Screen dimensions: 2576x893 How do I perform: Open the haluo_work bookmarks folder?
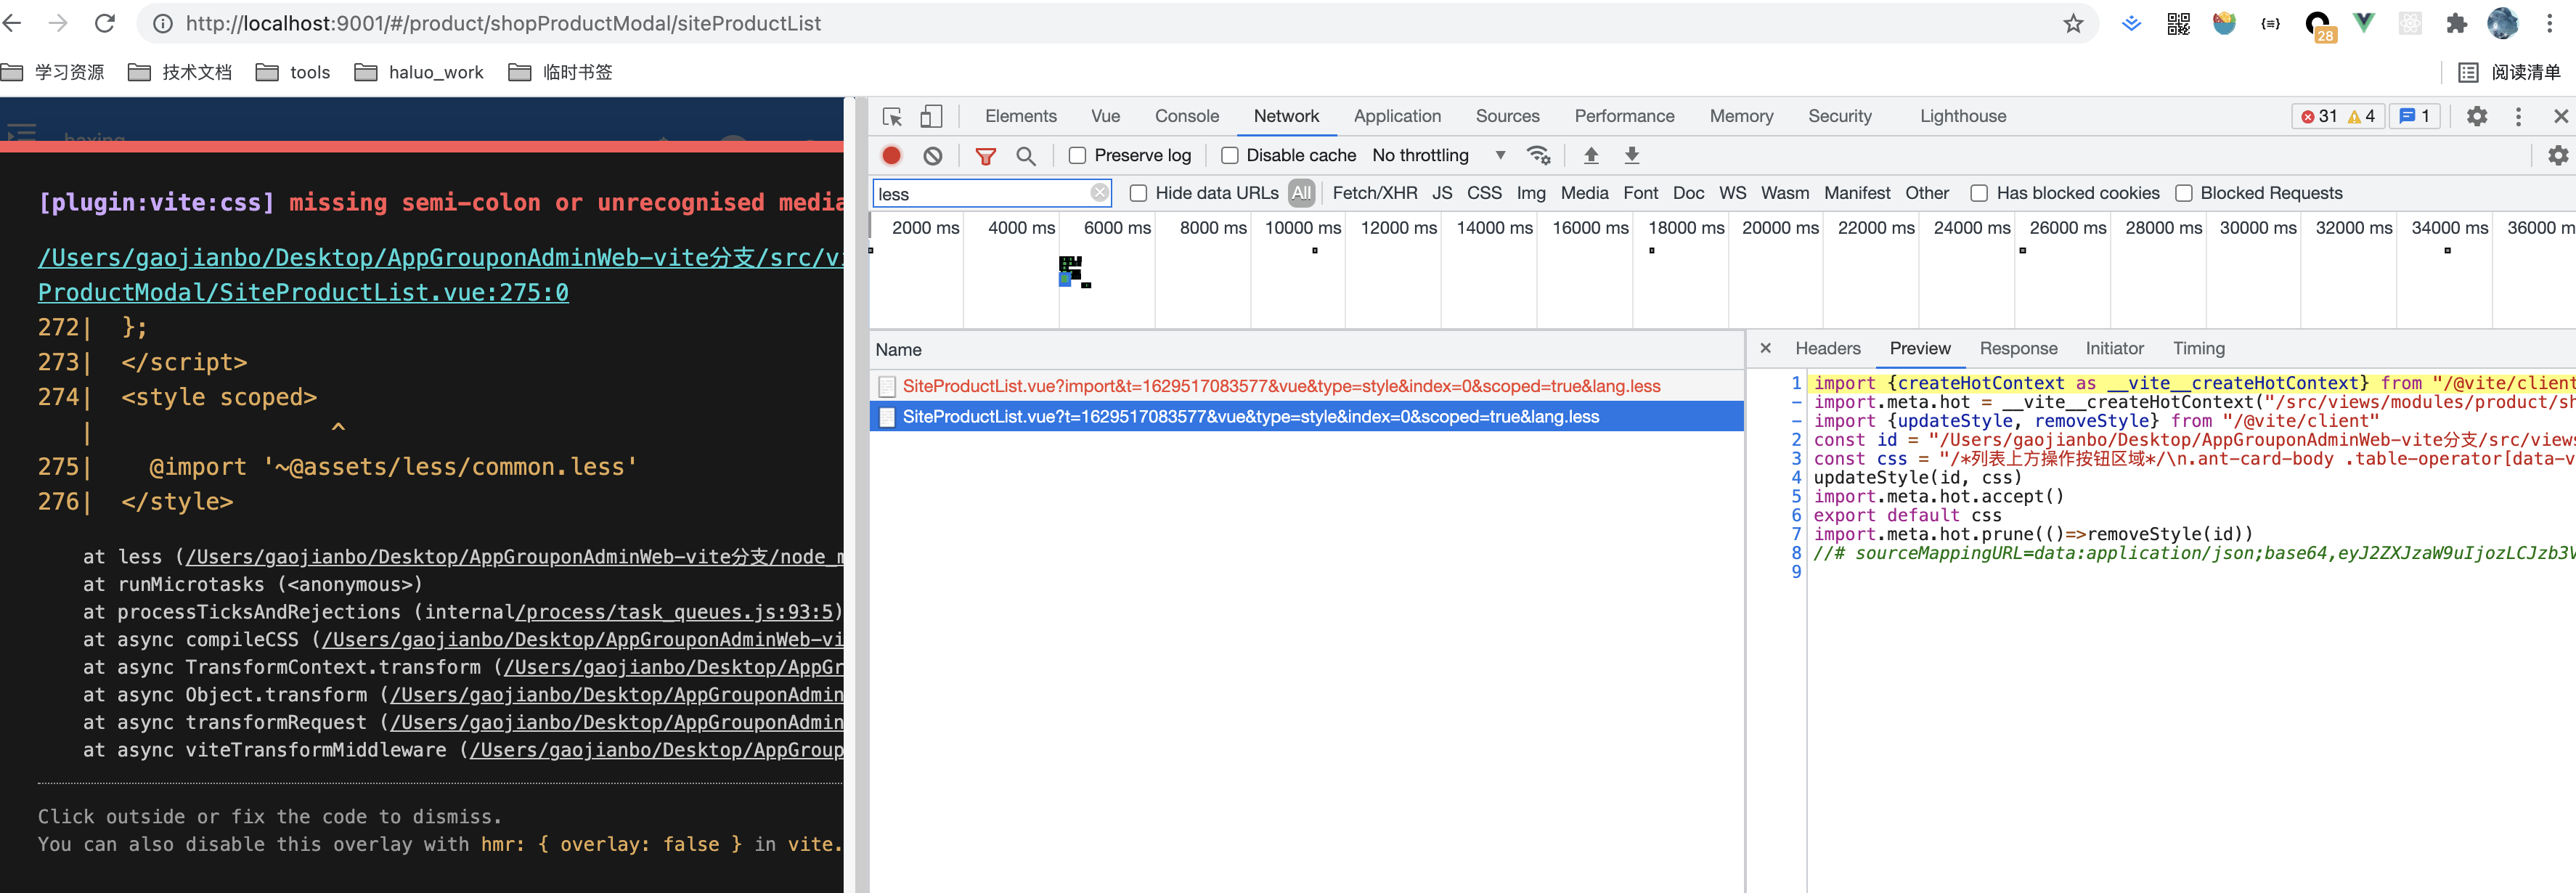(x=419, y=72)
